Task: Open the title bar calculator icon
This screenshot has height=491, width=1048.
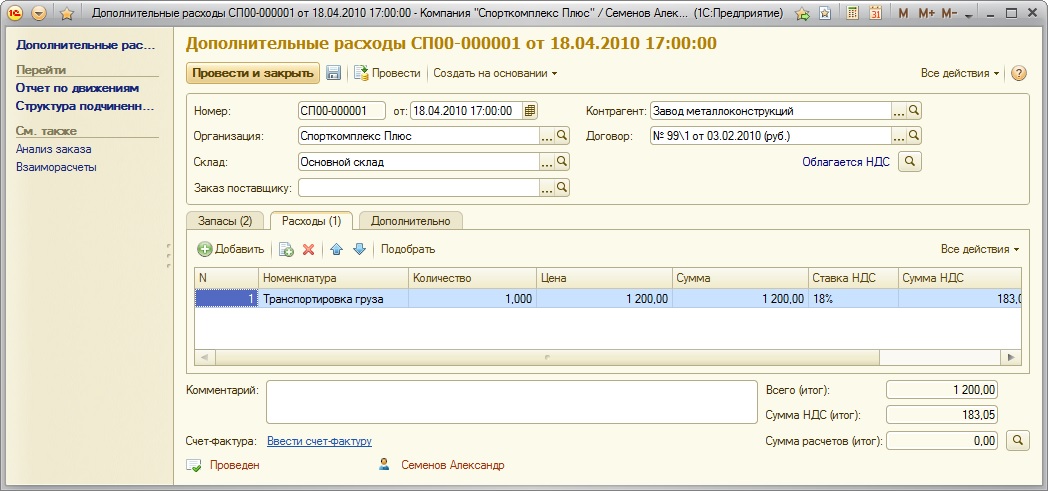Action: pos(852,14)
